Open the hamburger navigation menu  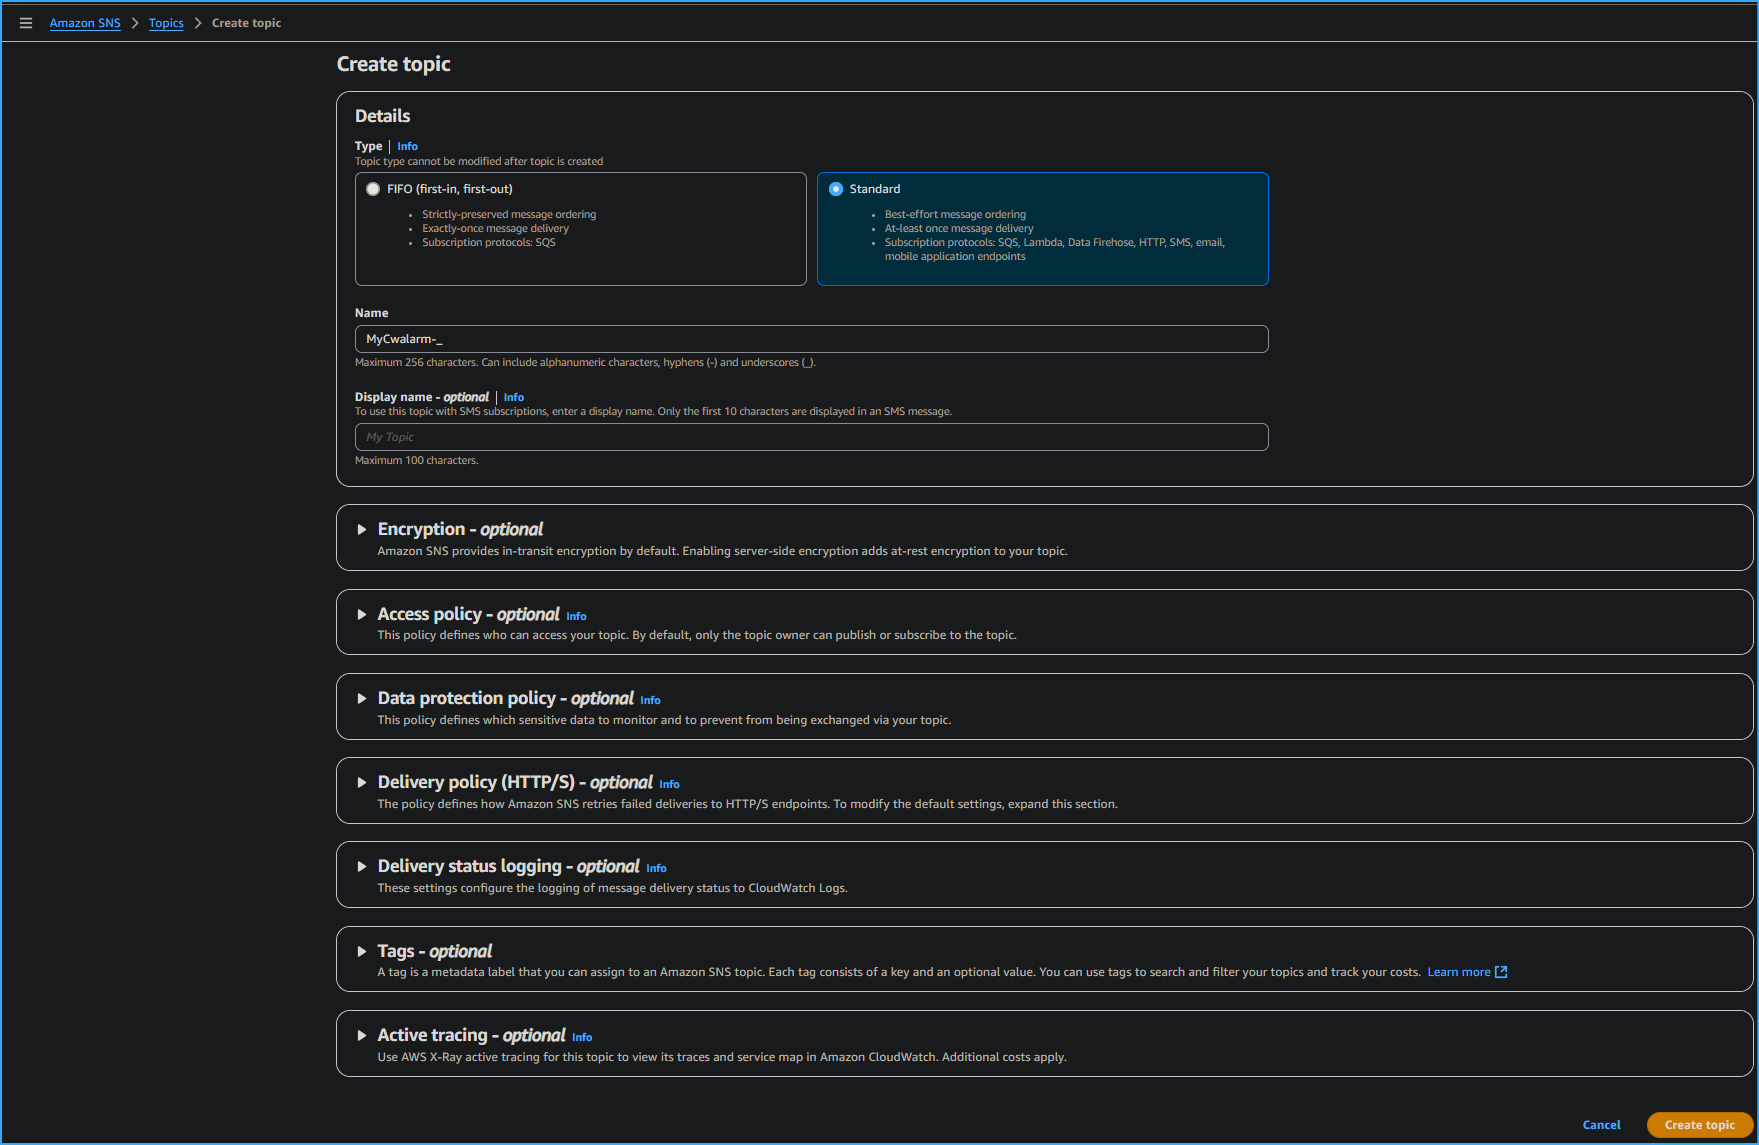pyautogui.click(x=26, y=23)
